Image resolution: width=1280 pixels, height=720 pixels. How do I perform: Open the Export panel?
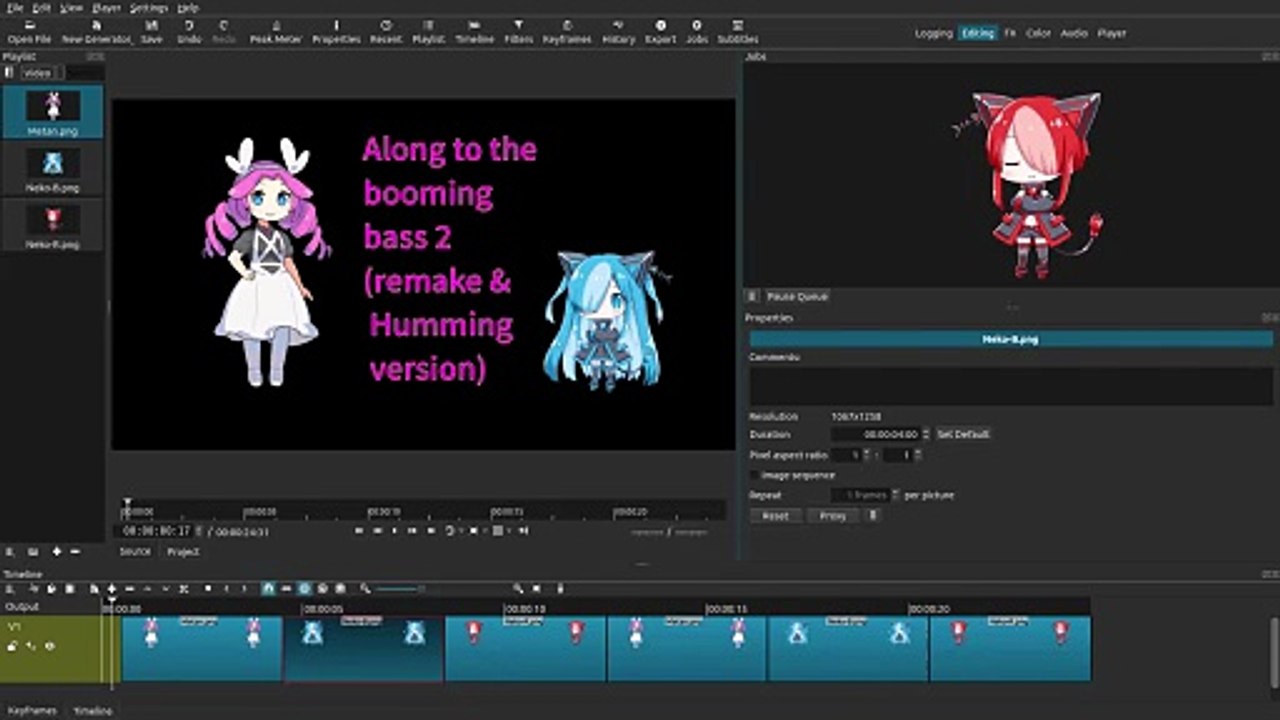(660, 32)
